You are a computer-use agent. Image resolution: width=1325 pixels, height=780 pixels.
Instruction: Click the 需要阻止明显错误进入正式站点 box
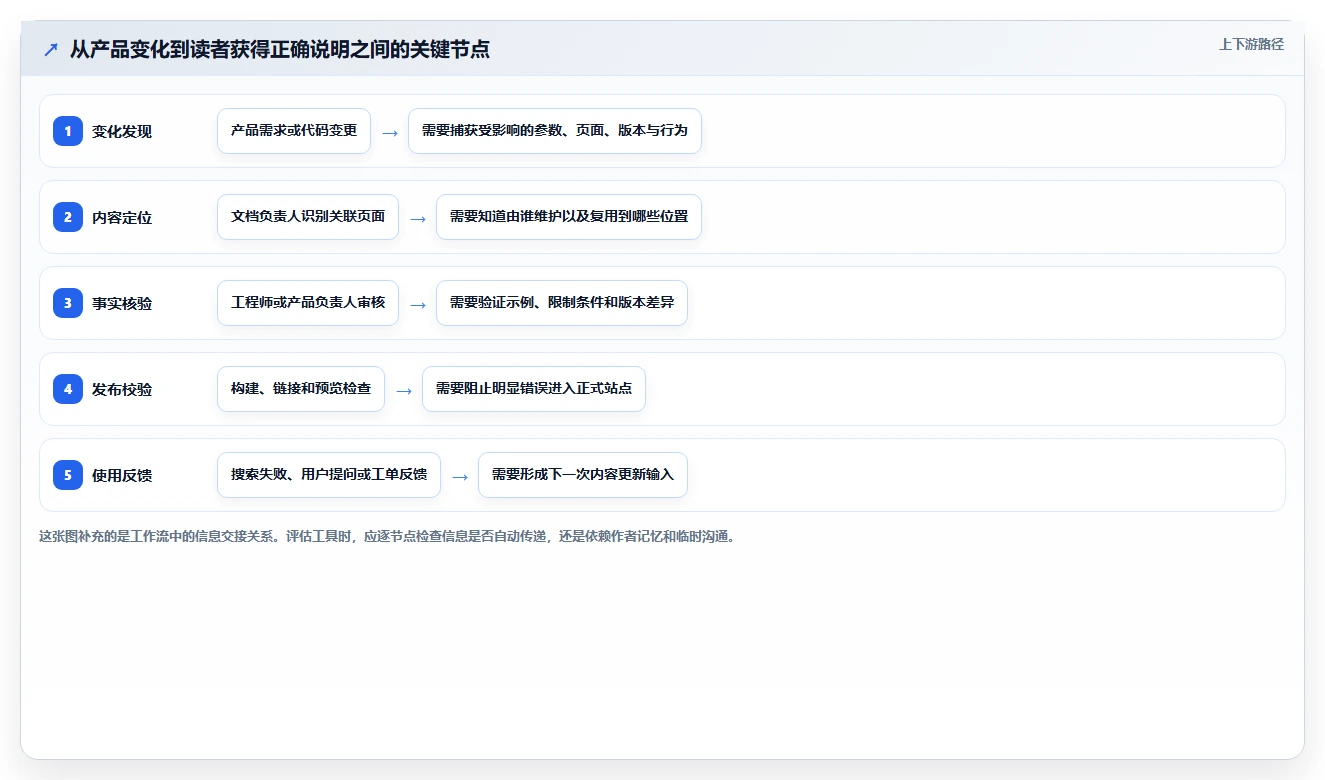coord(534,389)
